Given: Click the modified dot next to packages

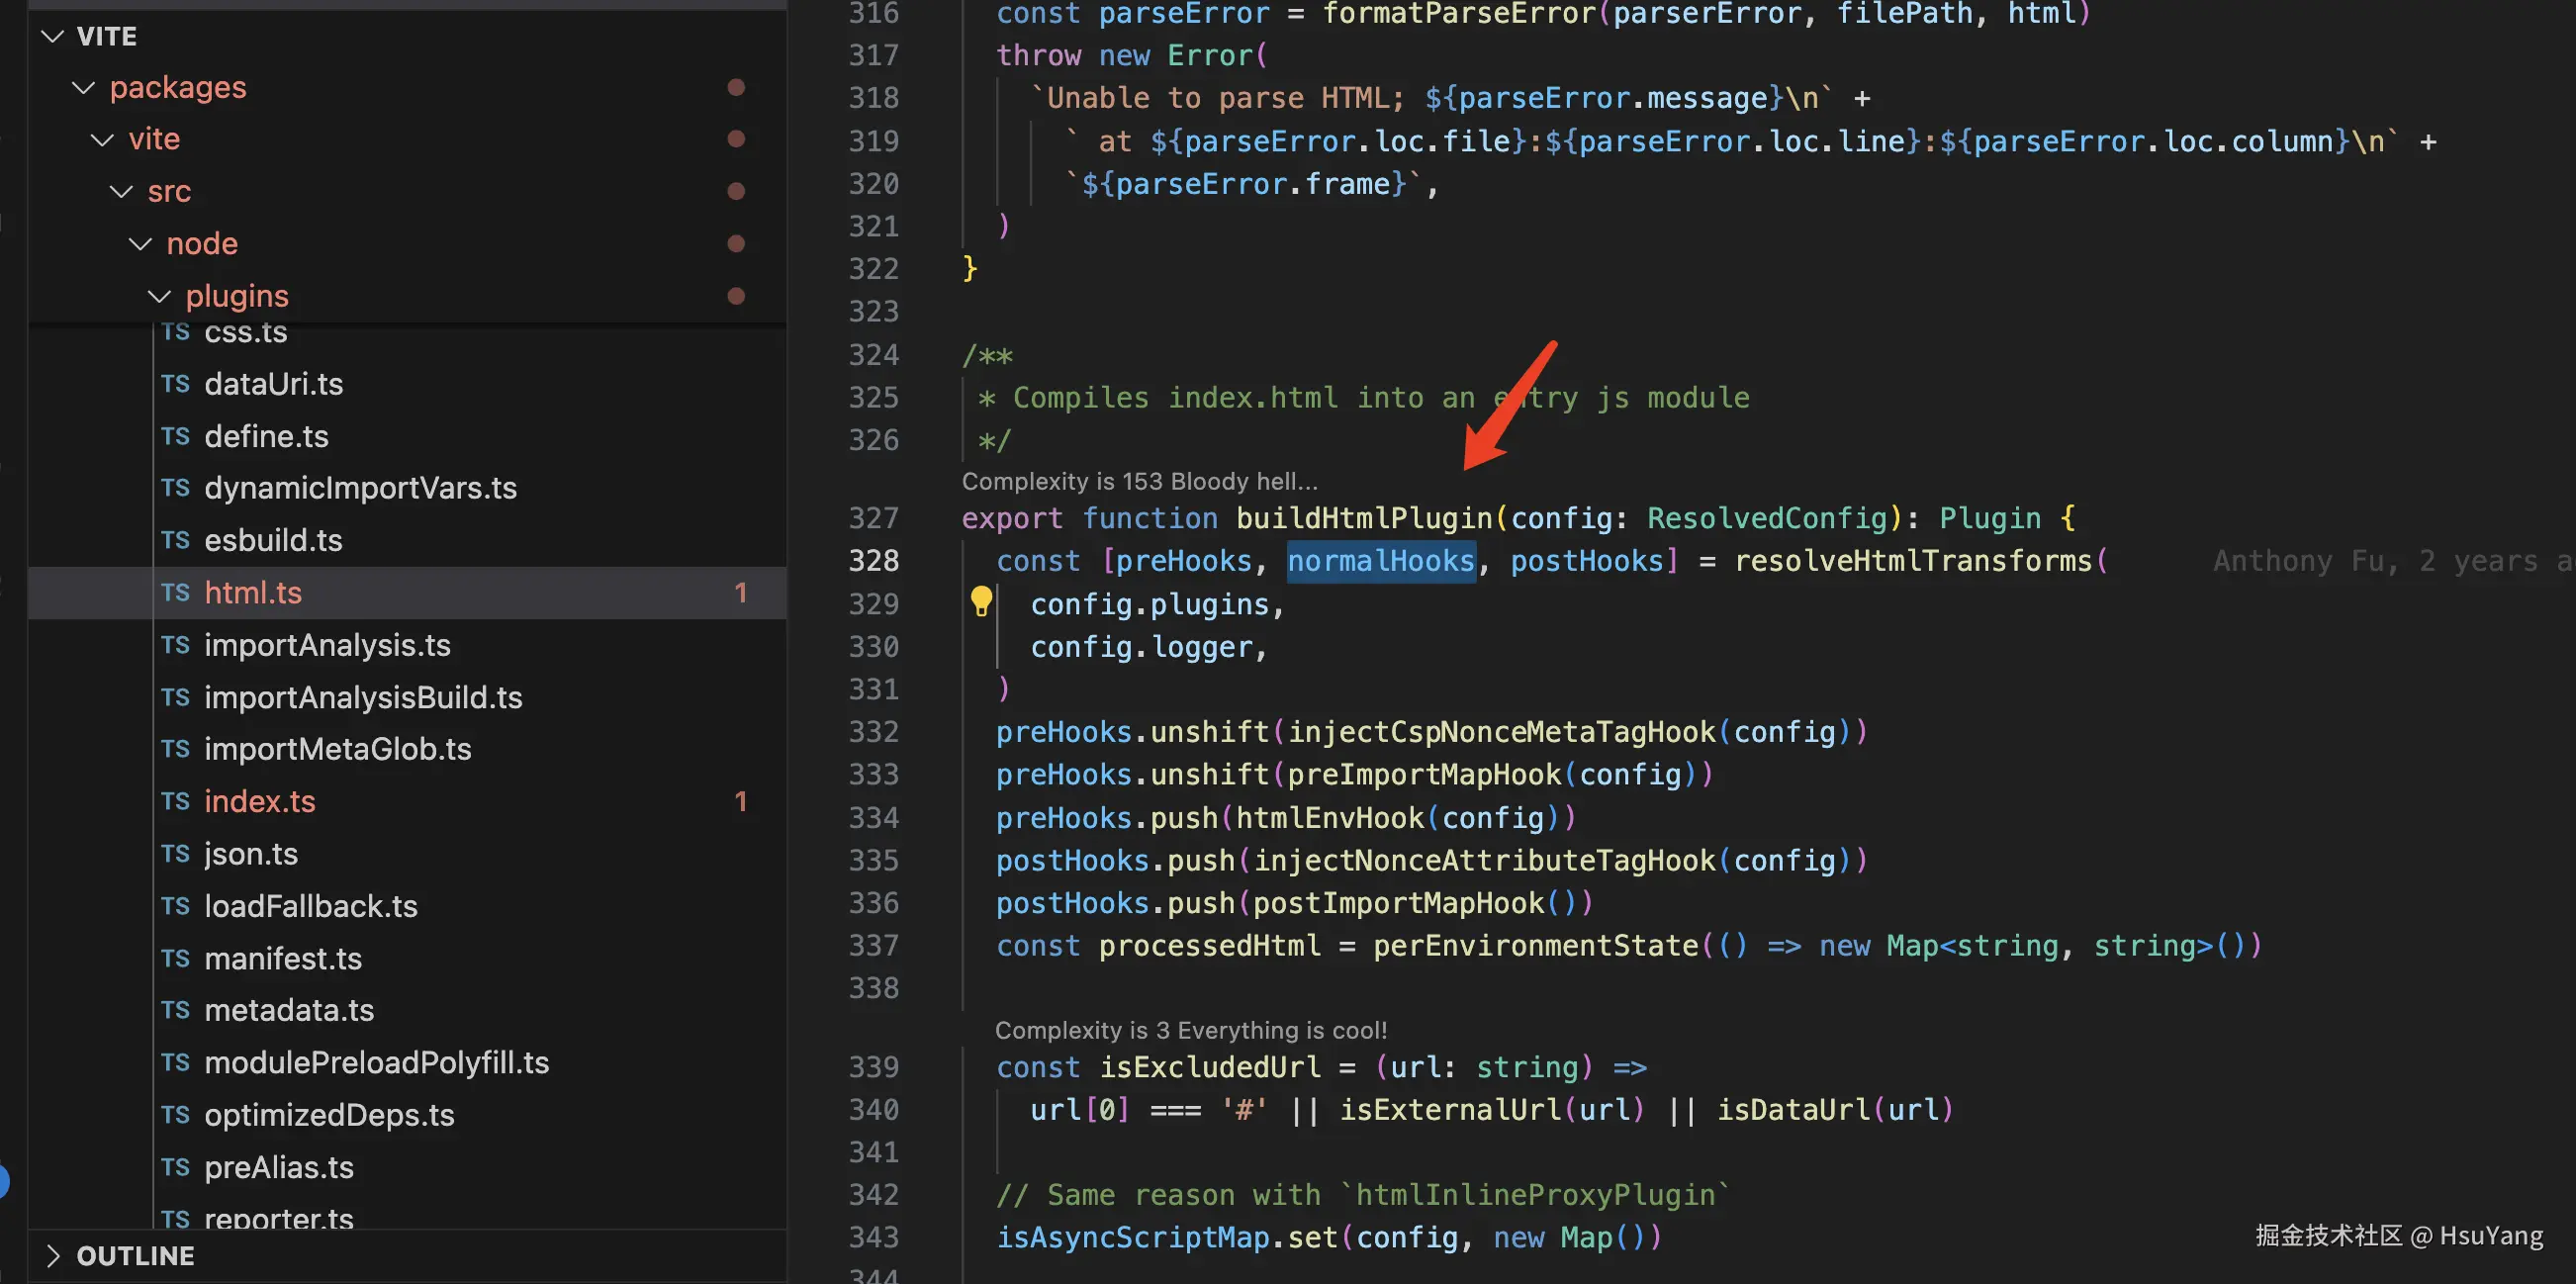Looking at the screenshot, I should coord(736,88).
